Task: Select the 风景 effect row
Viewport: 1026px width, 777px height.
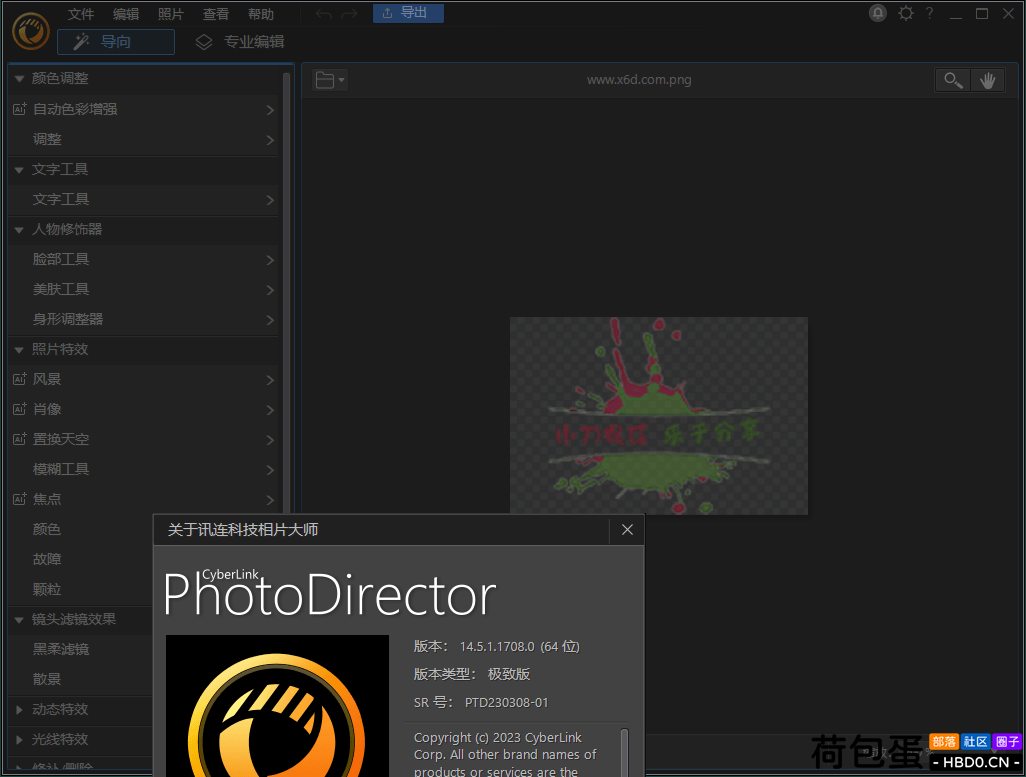Action: [x=143, y=380]
